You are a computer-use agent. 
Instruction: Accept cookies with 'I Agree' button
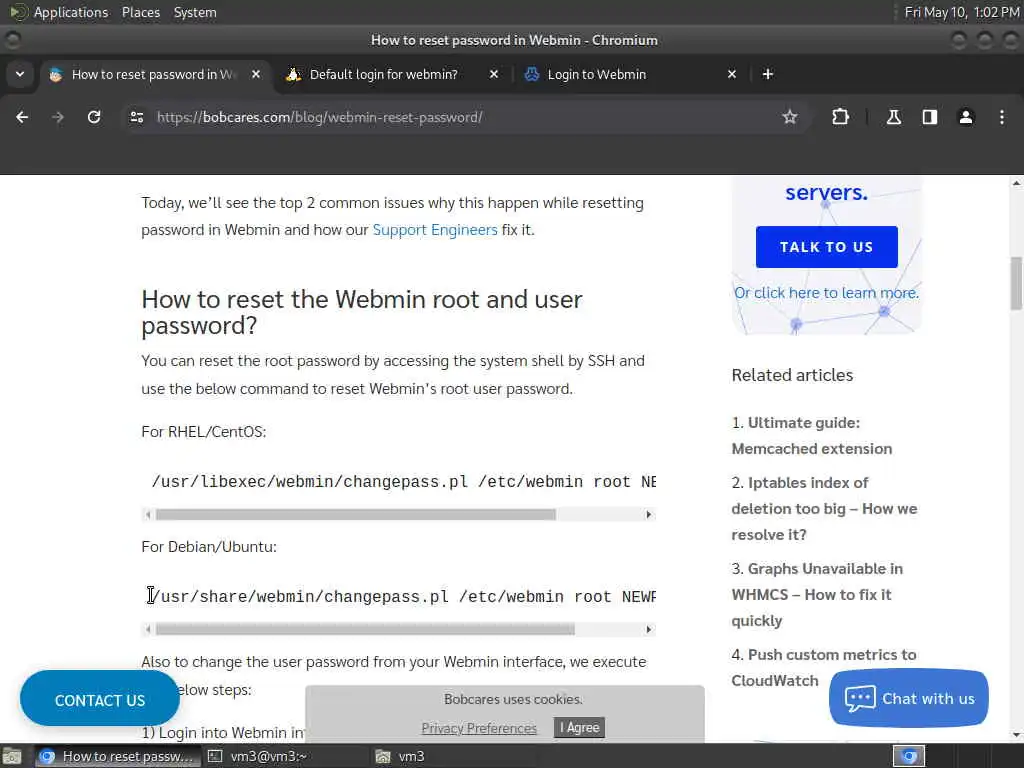[579, 728]
